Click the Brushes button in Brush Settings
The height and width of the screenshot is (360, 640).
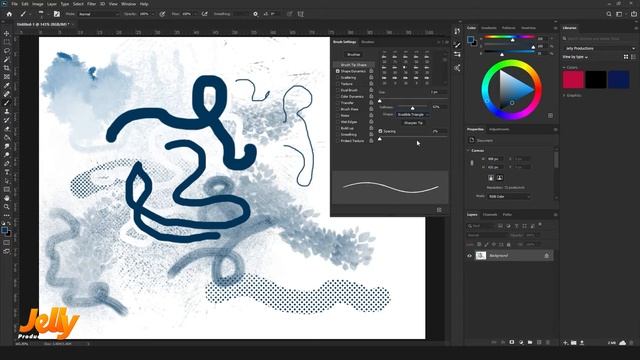[353, 54]
